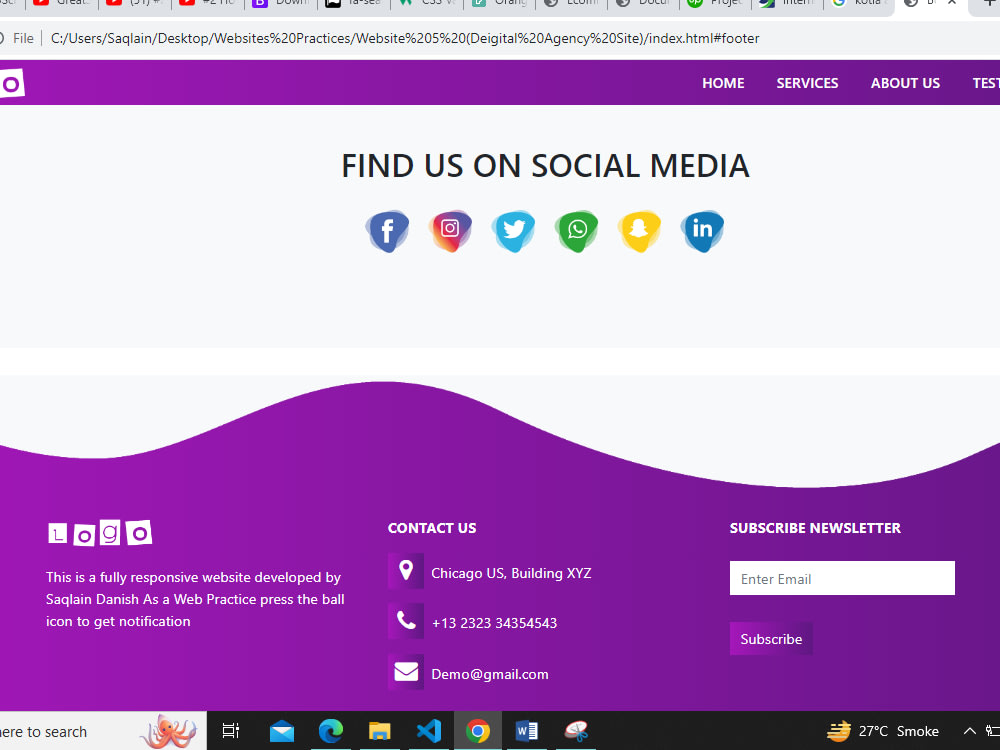Open the LinkedIn social icon

(x=702, y=231)
